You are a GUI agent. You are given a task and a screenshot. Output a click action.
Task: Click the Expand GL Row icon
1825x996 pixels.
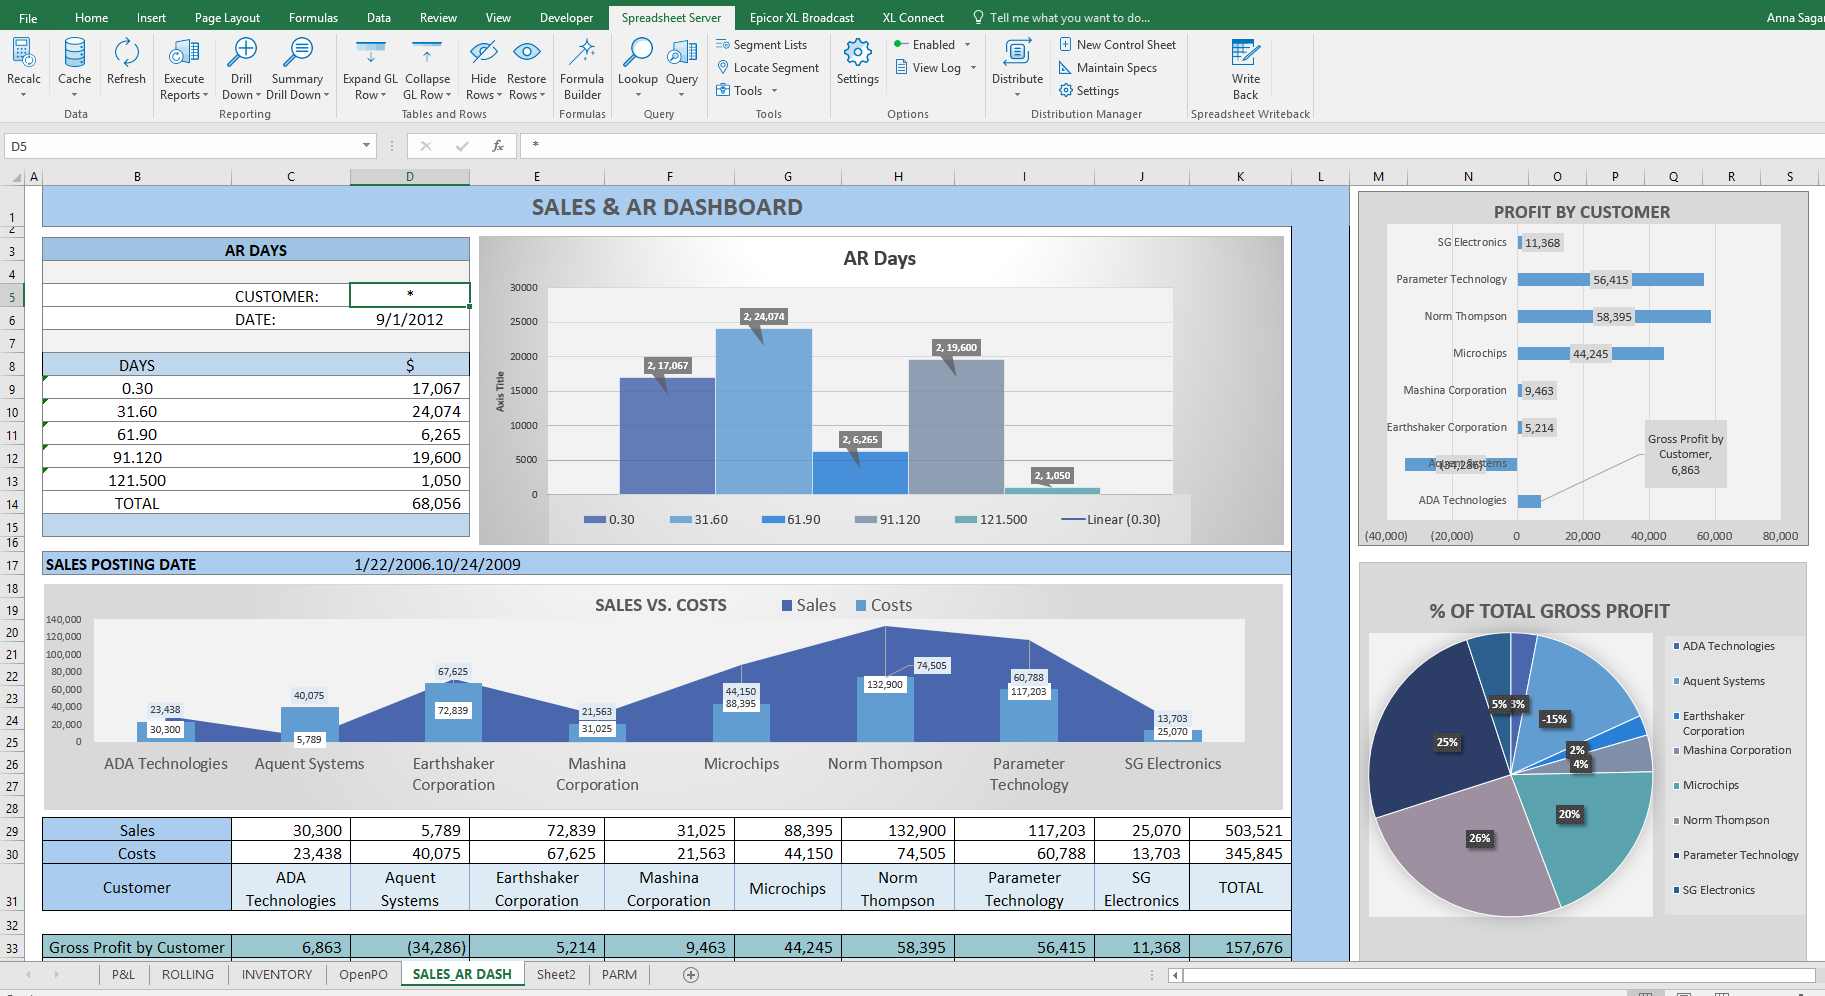(370, 55)
